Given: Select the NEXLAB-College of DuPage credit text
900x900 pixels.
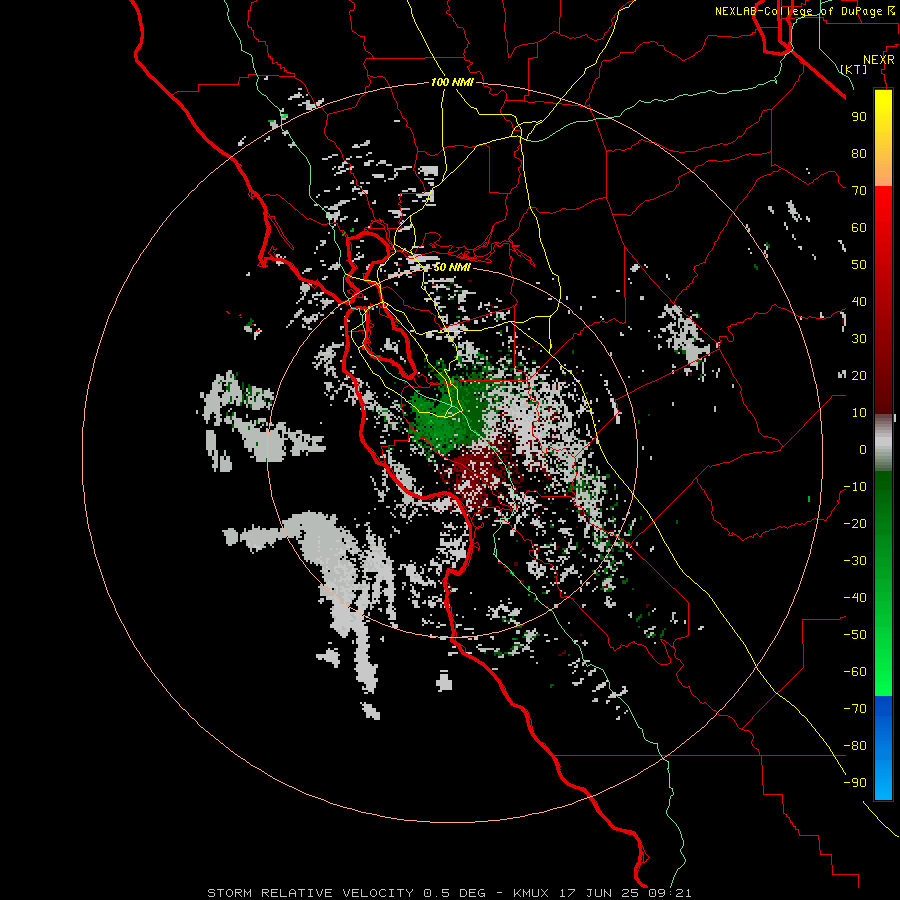Looking at the screenshot, I should click(798, 11).
